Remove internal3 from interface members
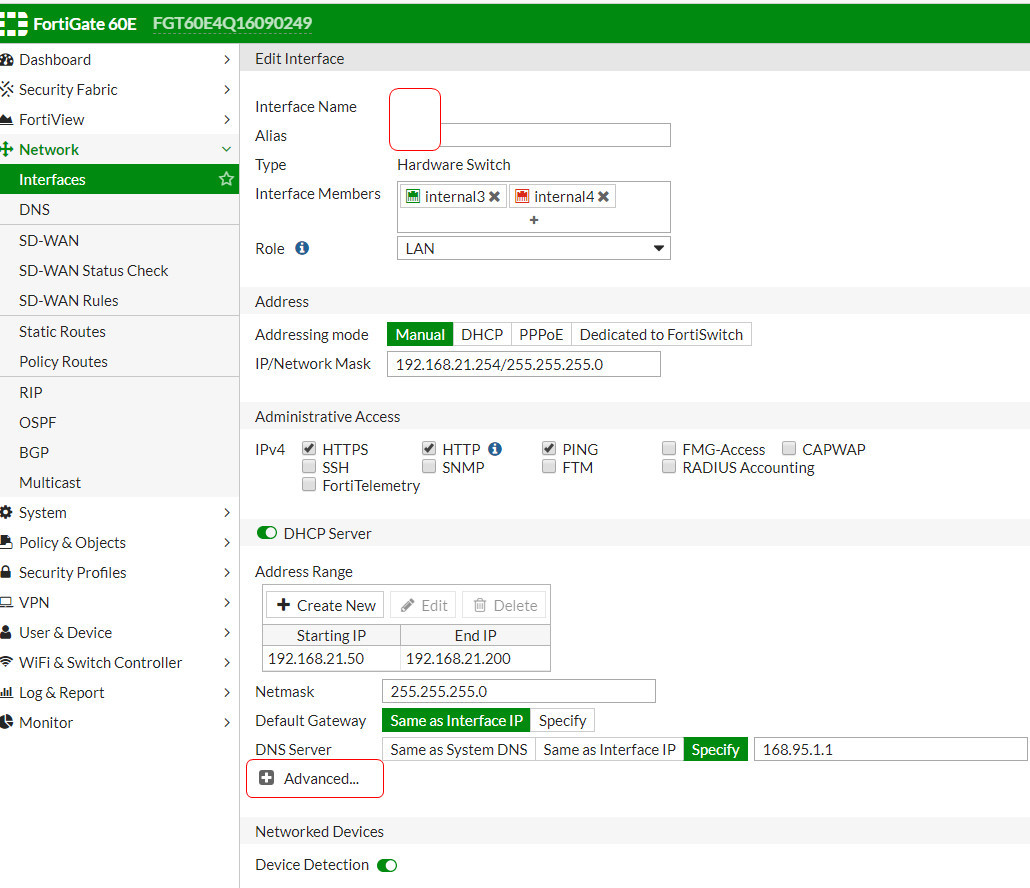This screenshot has height=888, width=1030. (494, 197)
